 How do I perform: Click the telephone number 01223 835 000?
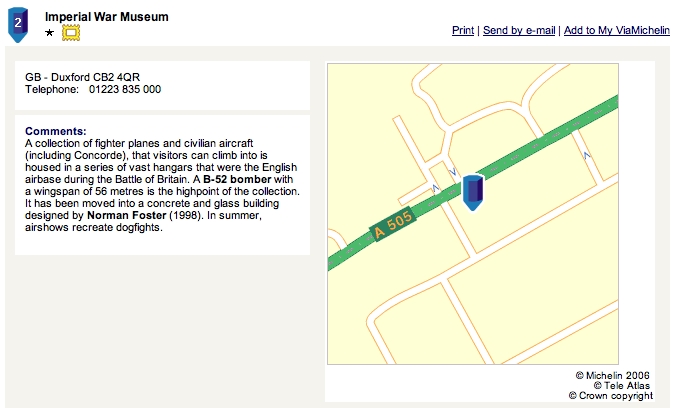(125, 89)
